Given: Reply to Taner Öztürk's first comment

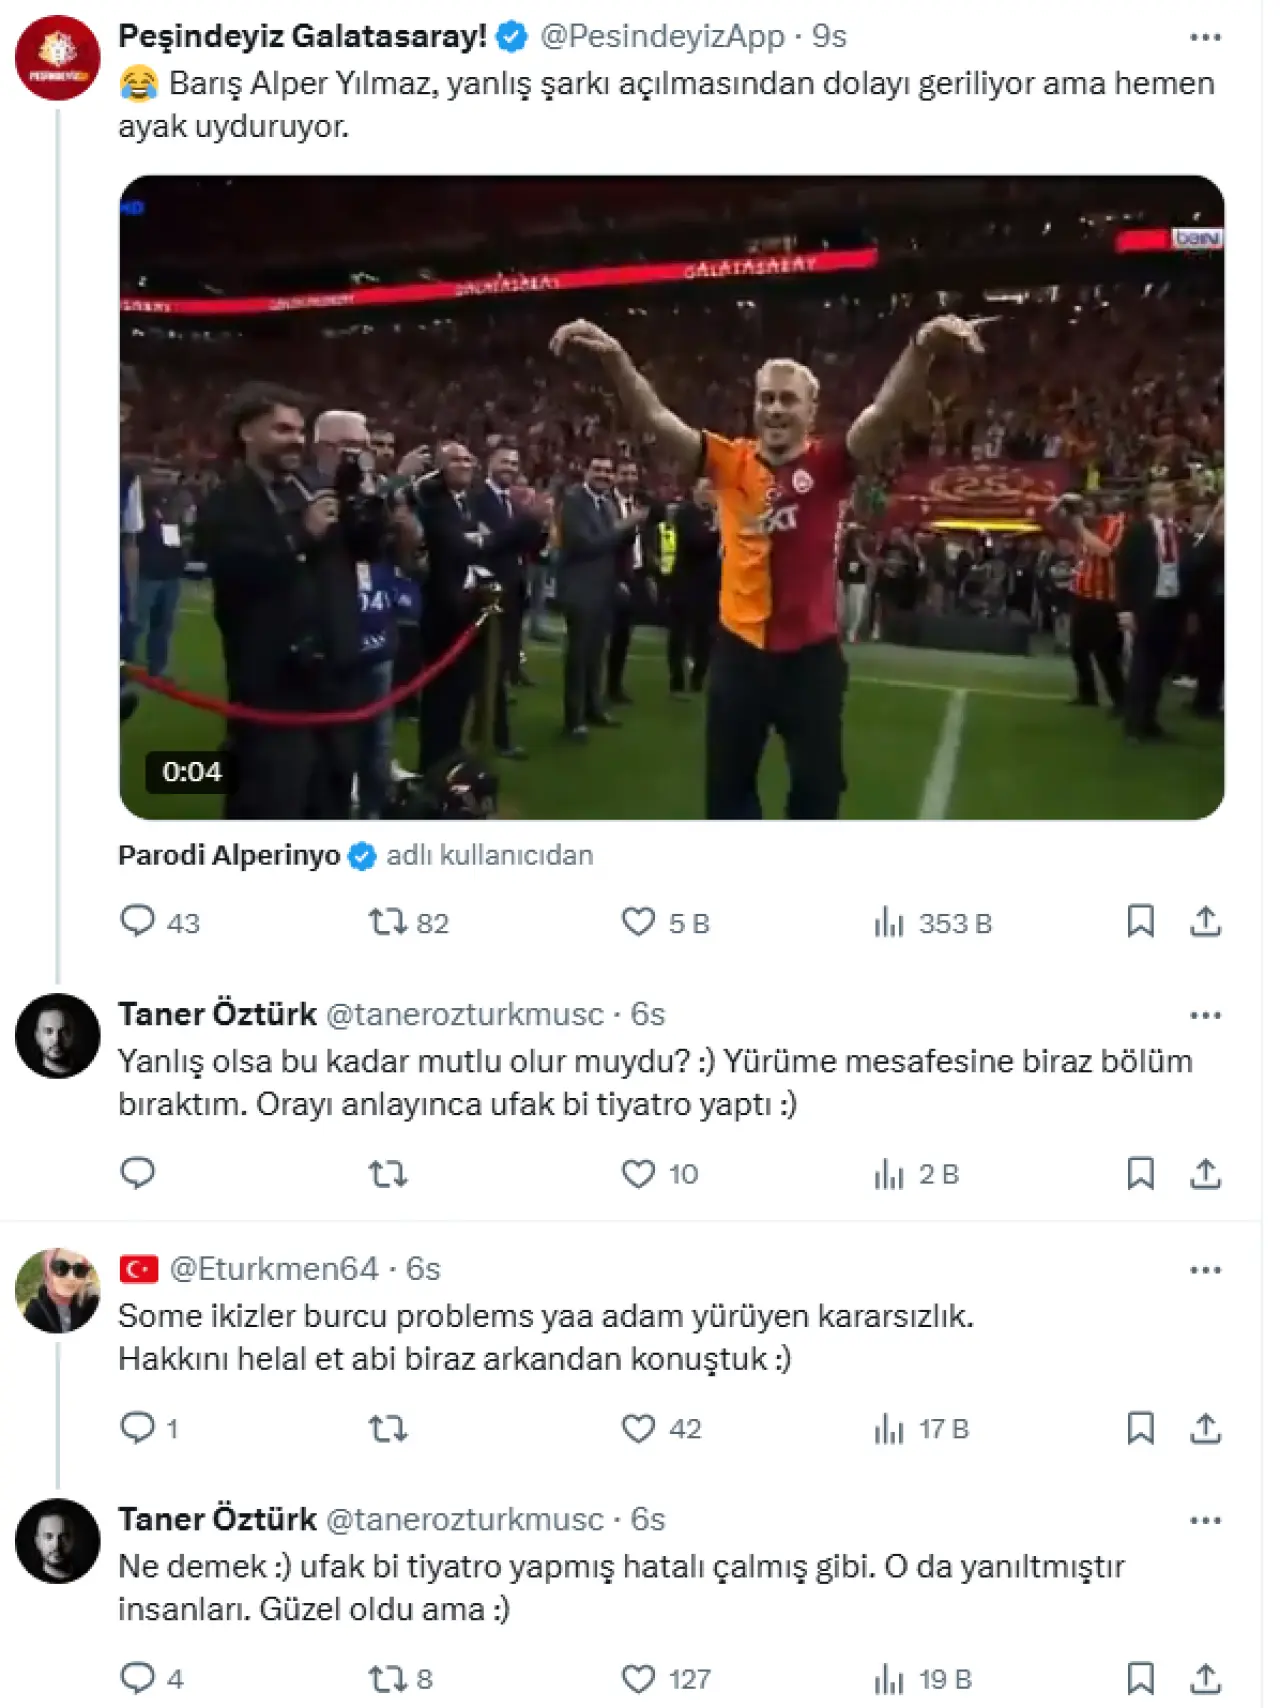Looking at the screenshot, I should coord(138,1173).
